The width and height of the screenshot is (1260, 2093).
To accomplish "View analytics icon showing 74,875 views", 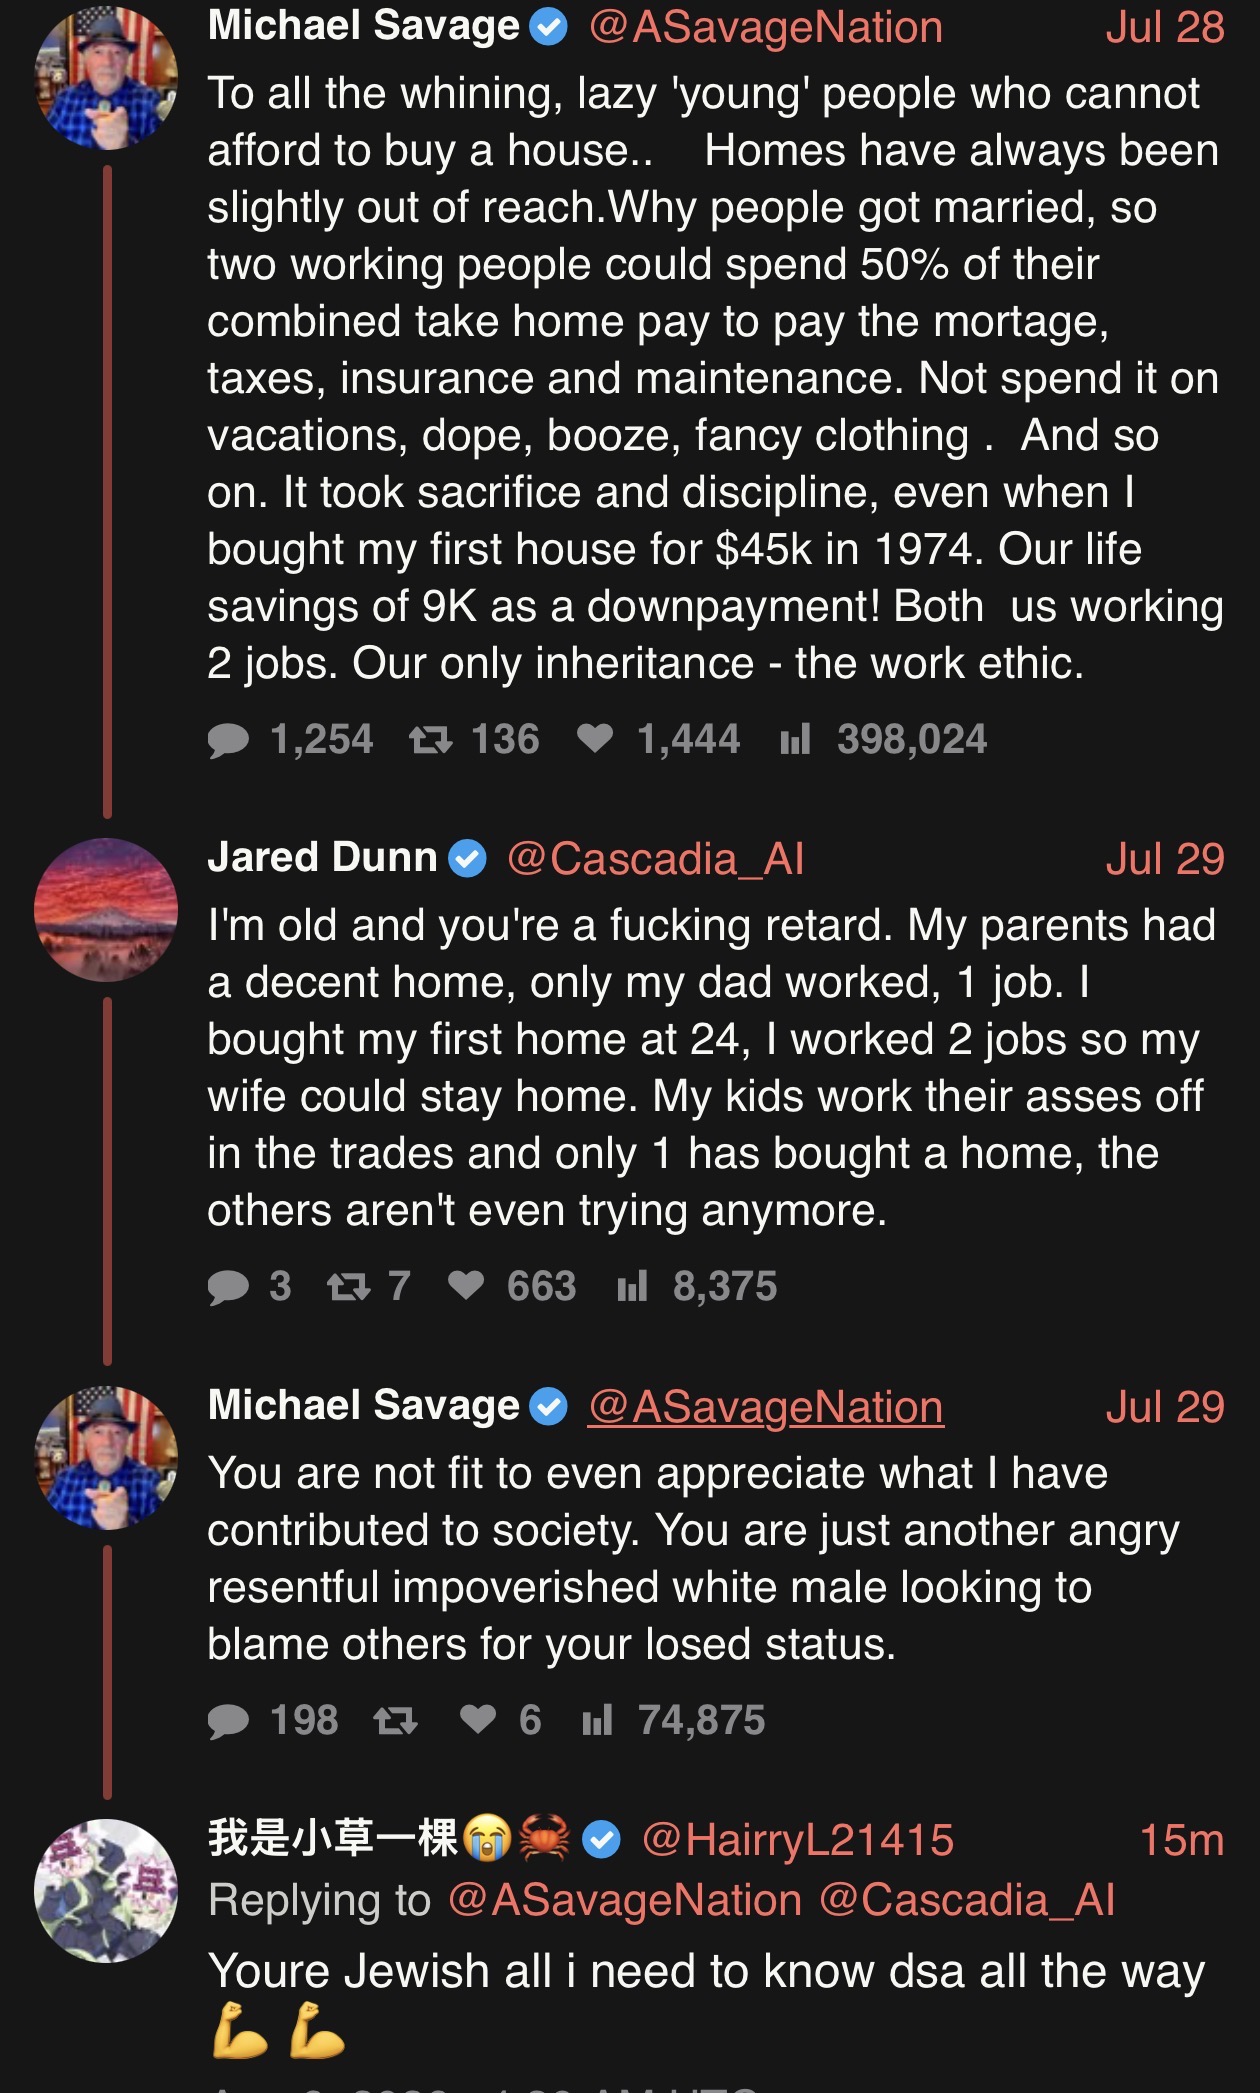I will (x=597, y=1721).
